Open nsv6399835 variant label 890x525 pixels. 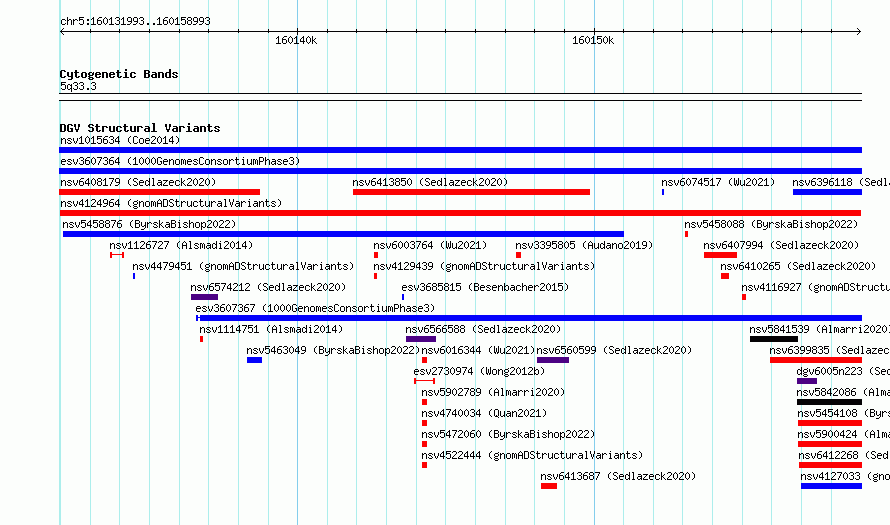(x=830, y=350)
